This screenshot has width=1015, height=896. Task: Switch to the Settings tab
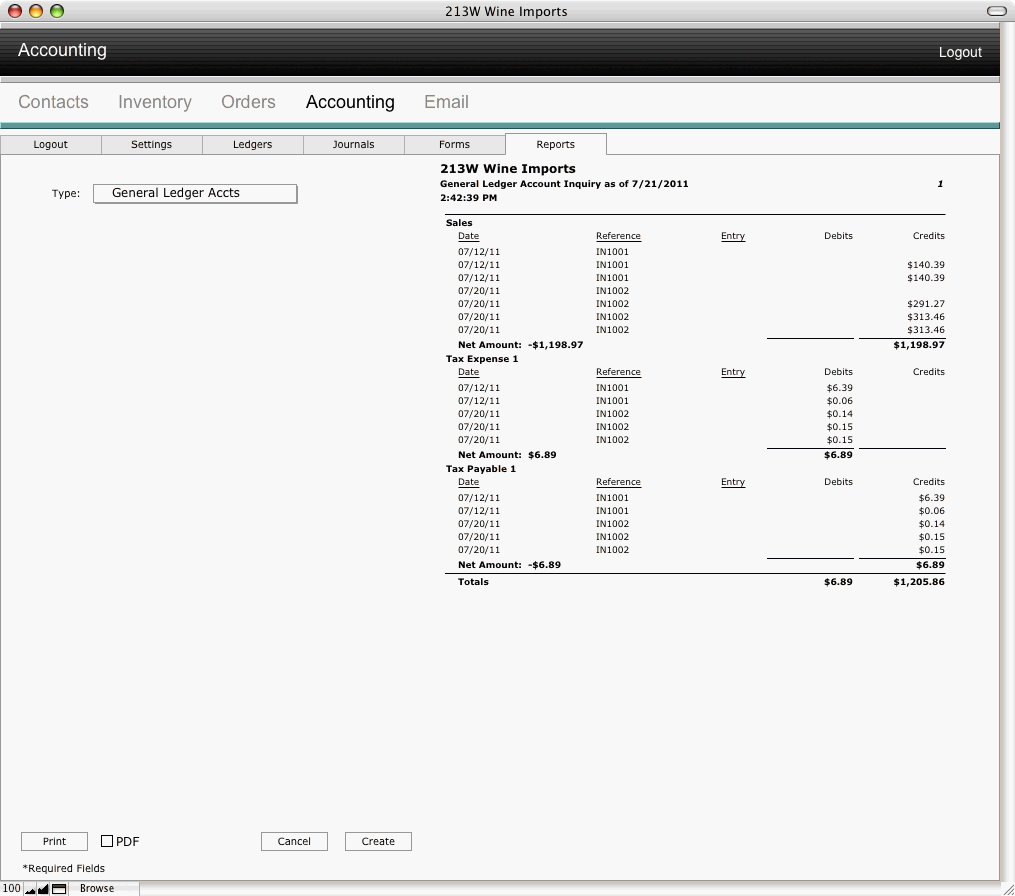151,144
